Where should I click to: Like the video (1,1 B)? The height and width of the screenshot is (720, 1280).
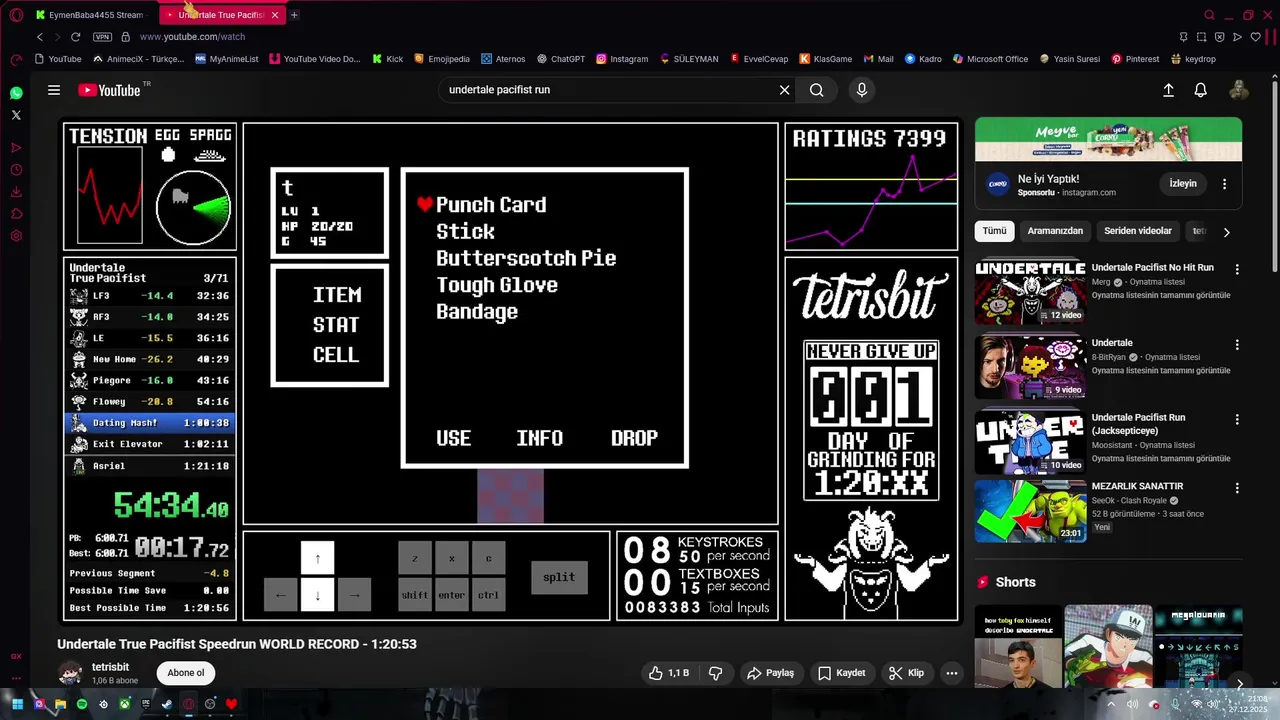pyautogui.click(x=669, y=673)
